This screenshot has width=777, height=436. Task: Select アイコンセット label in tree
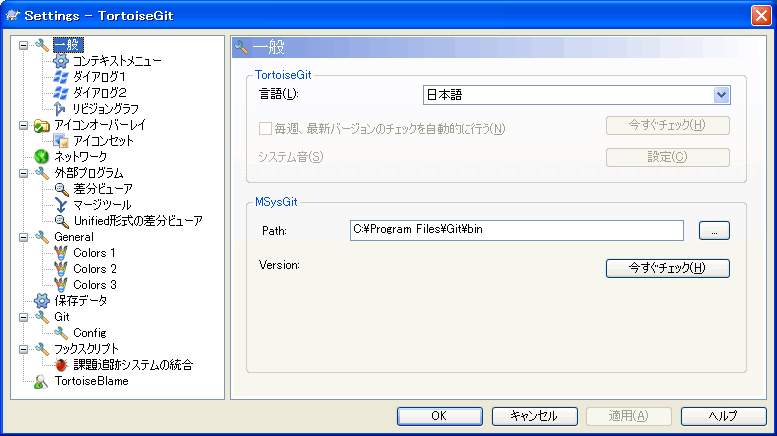click(x=103, y=141)
